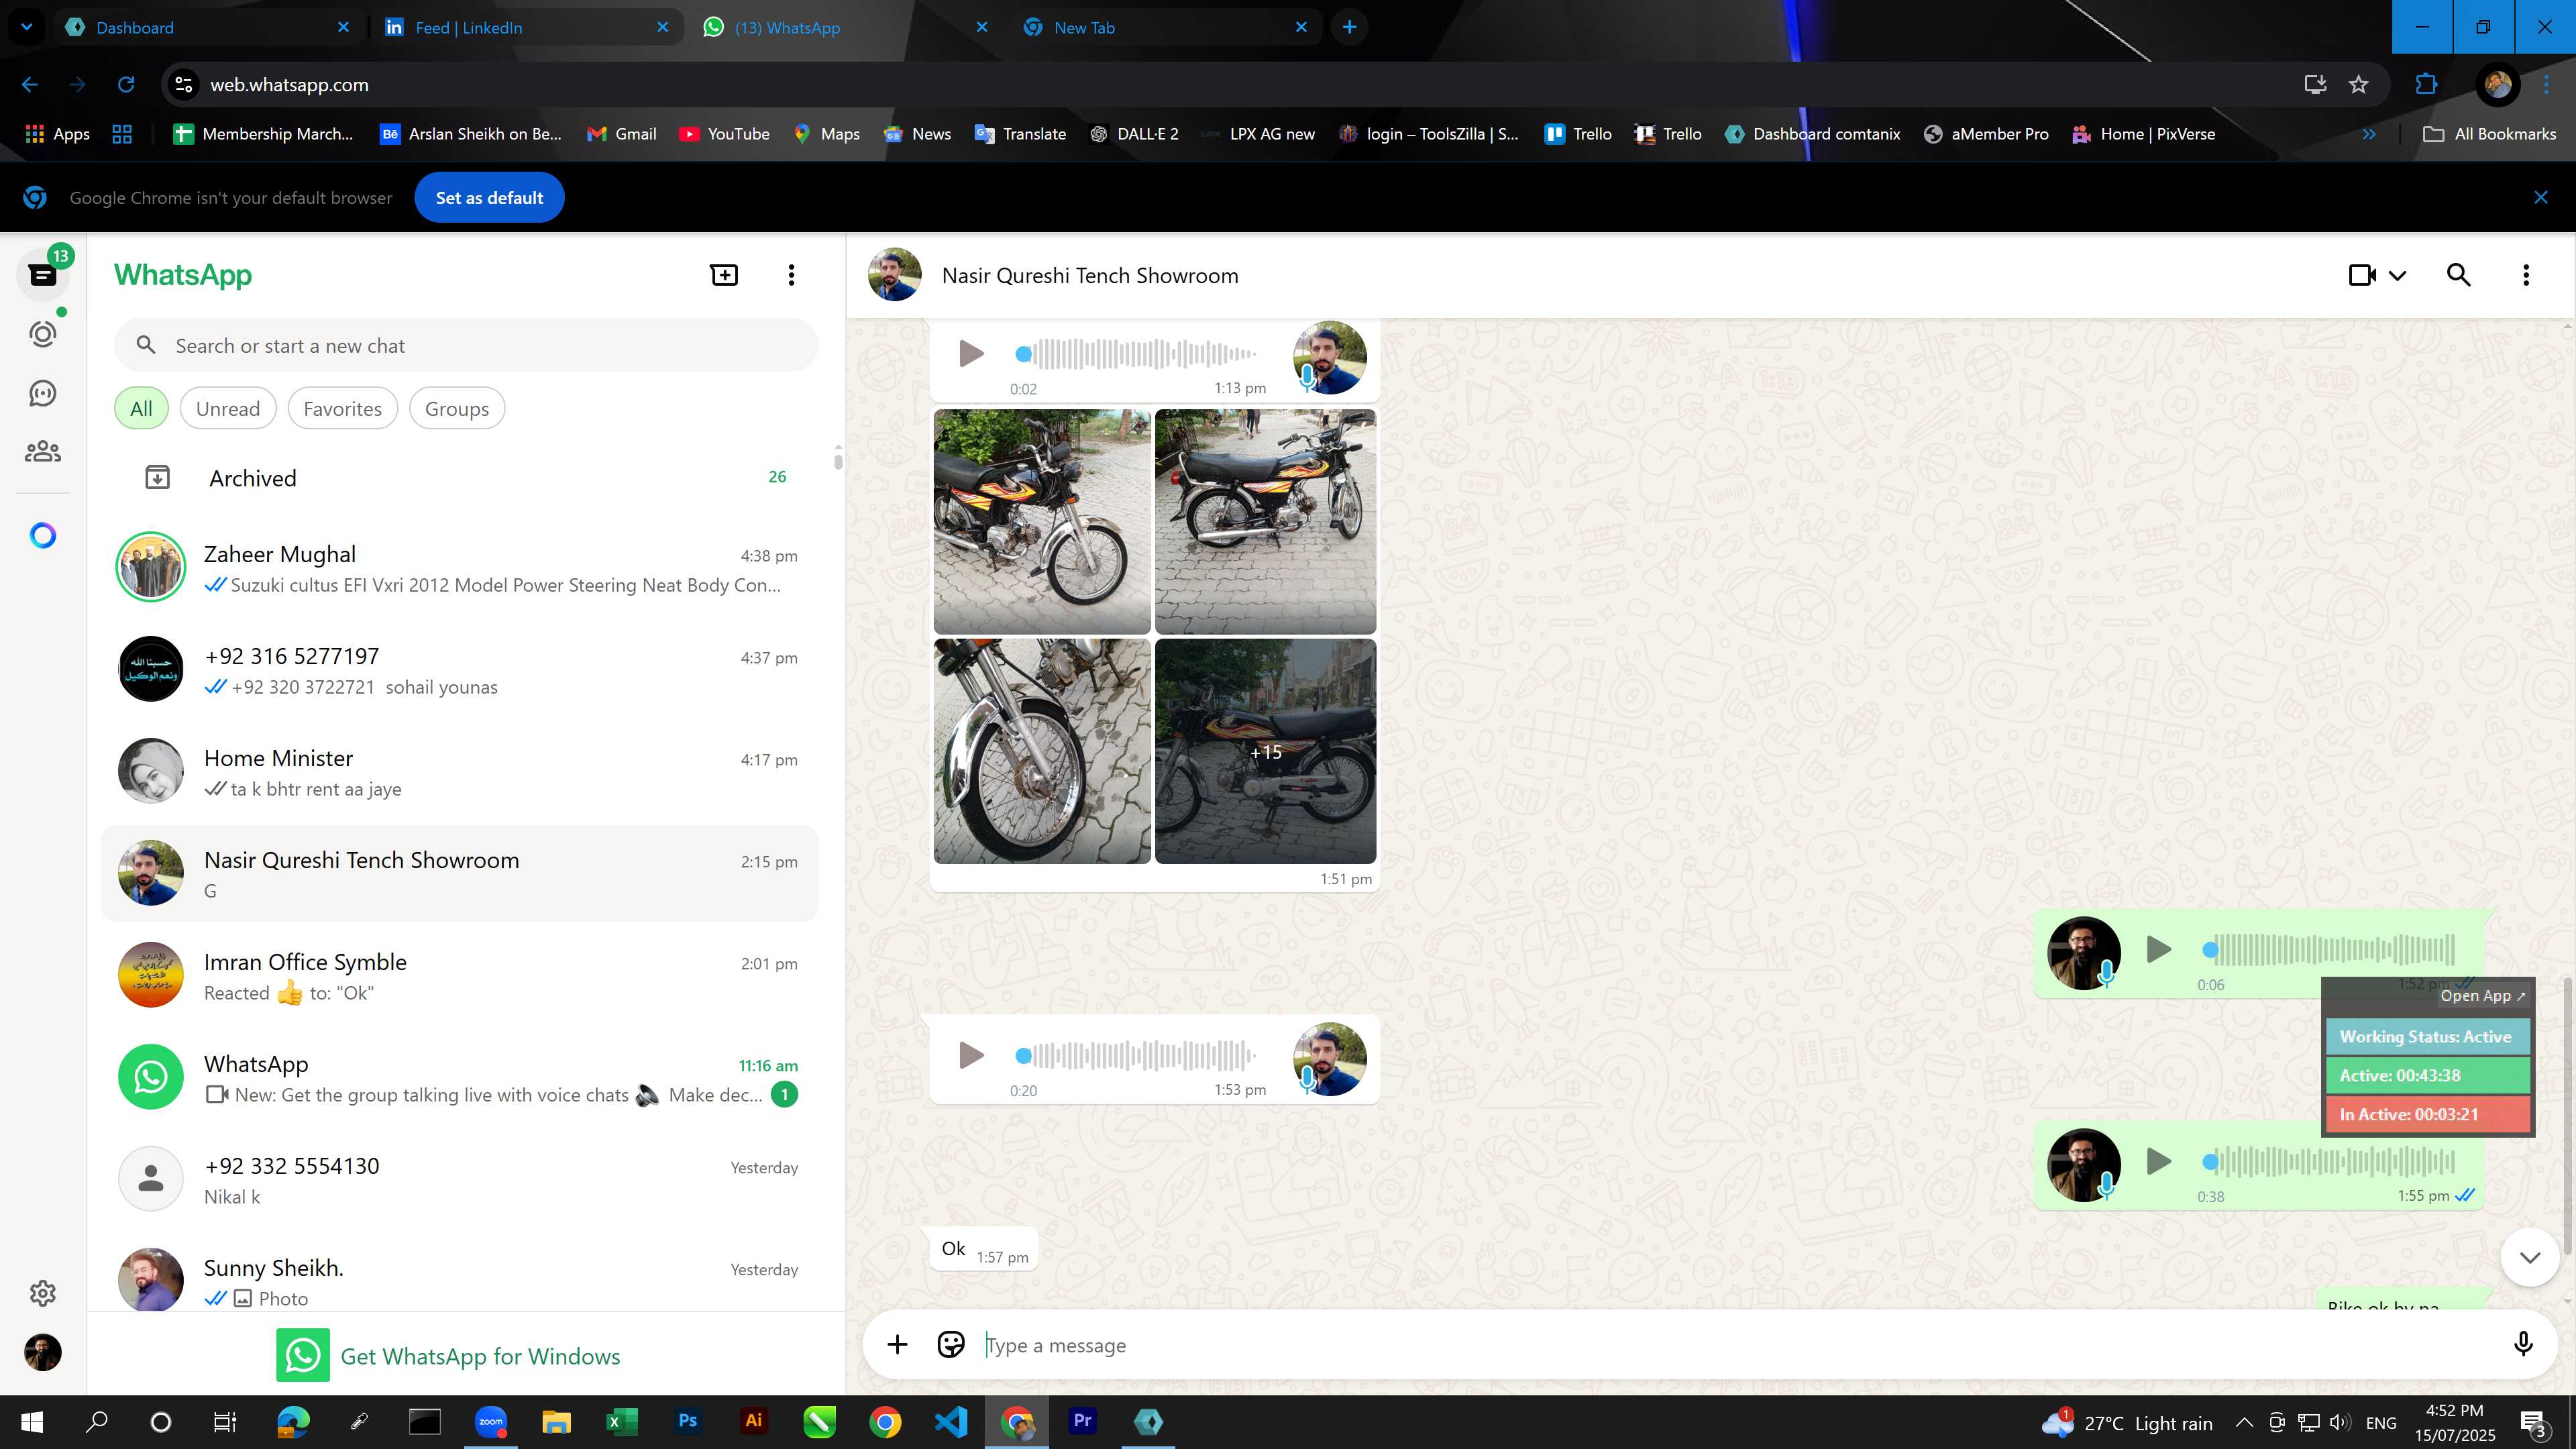Open the Zaheer Mughal chat

click(460, 568)
